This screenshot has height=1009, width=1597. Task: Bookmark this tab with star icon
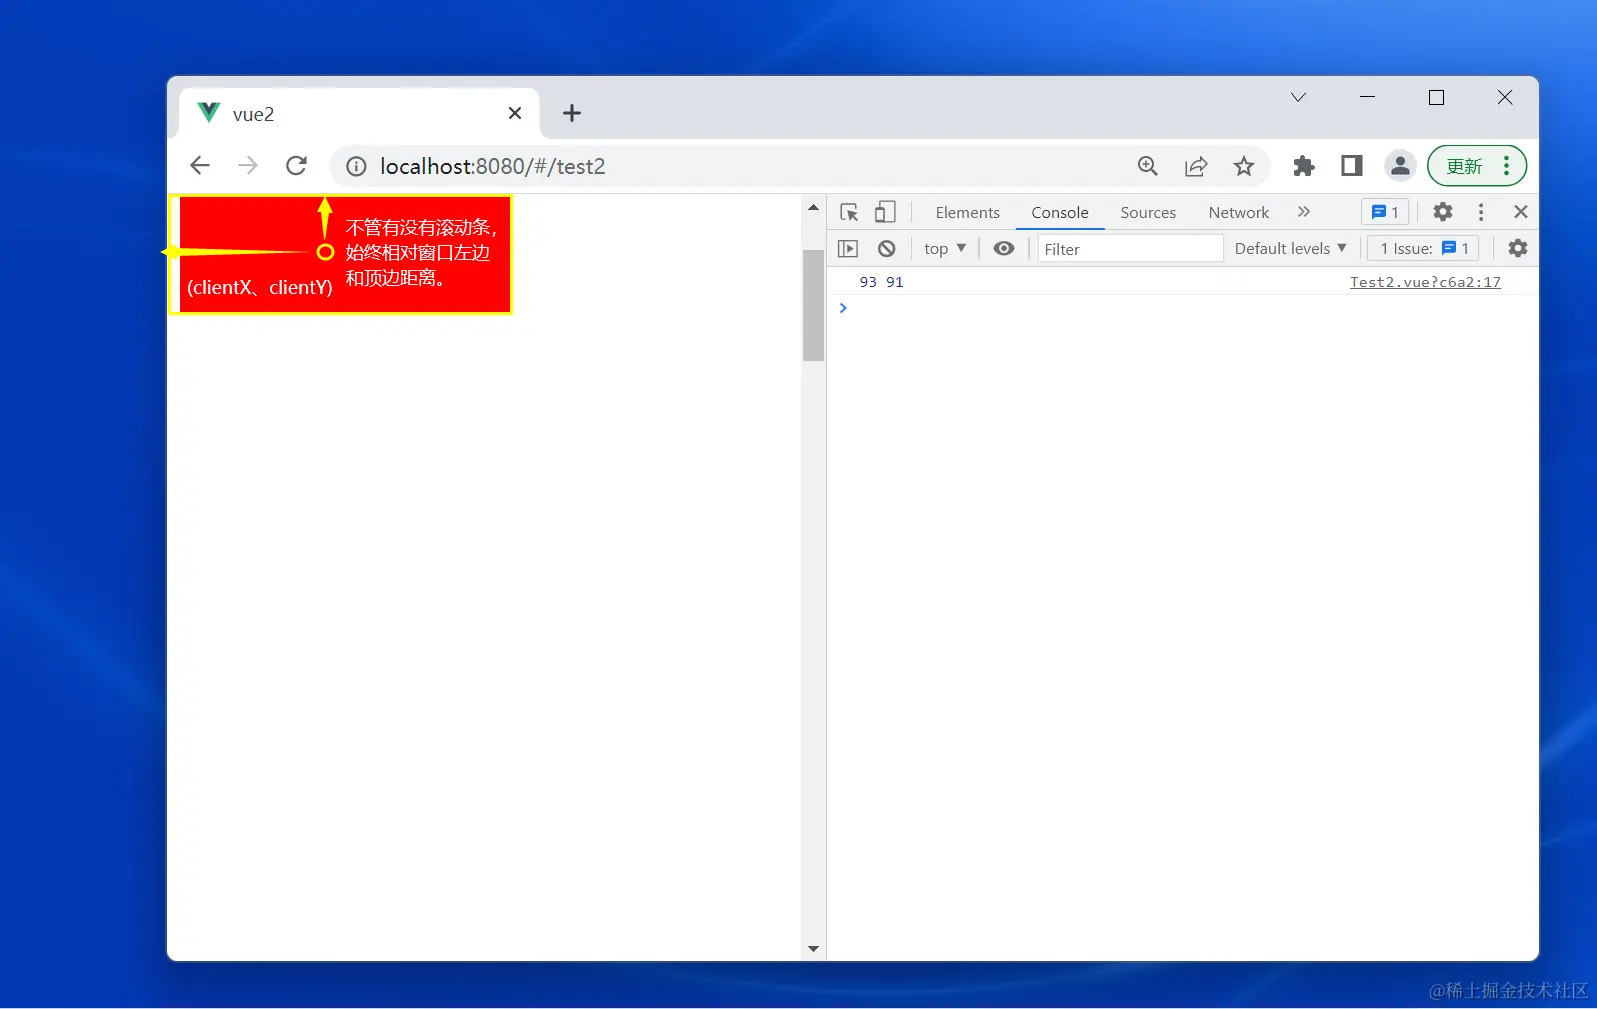[1244, 166]
